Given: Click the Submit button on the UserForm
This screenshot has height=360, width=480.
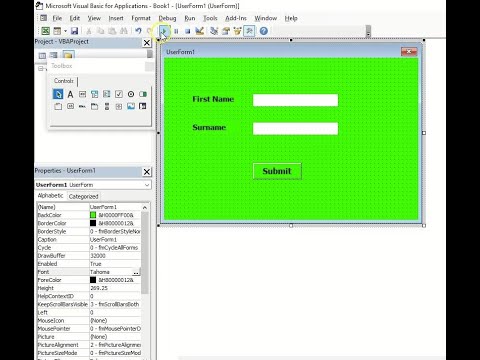Looking at the screenshot, I should pos(277,171).
